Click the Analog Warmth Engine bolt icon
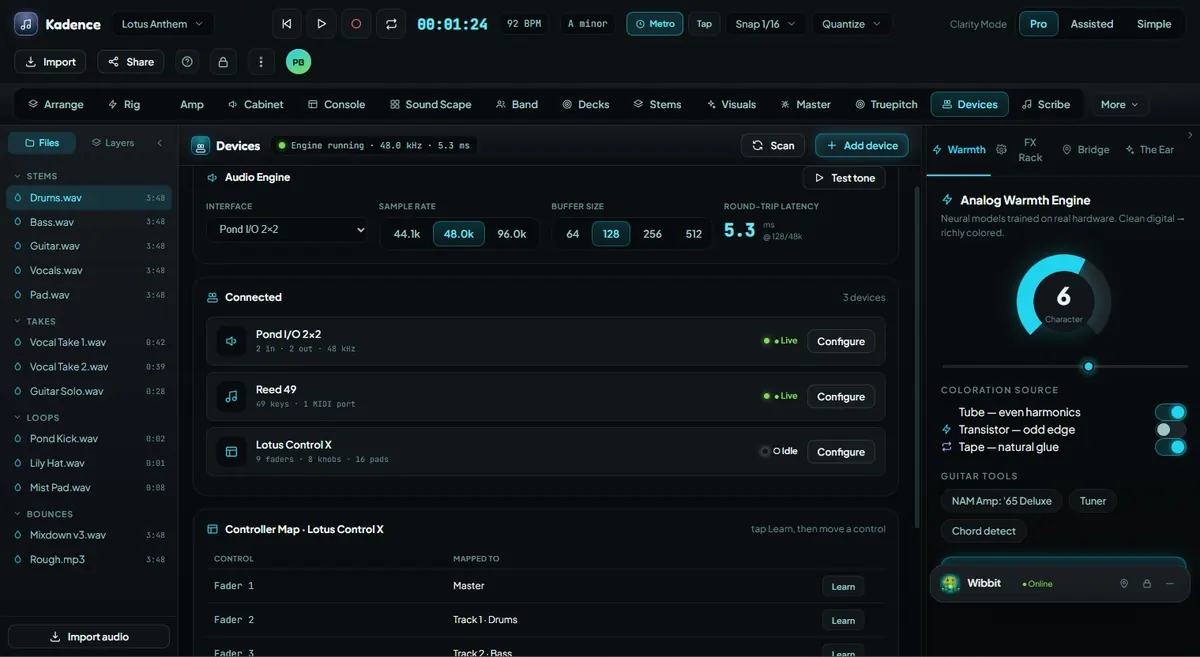The height and width of the screenshot is (657, 1200). 947,200
